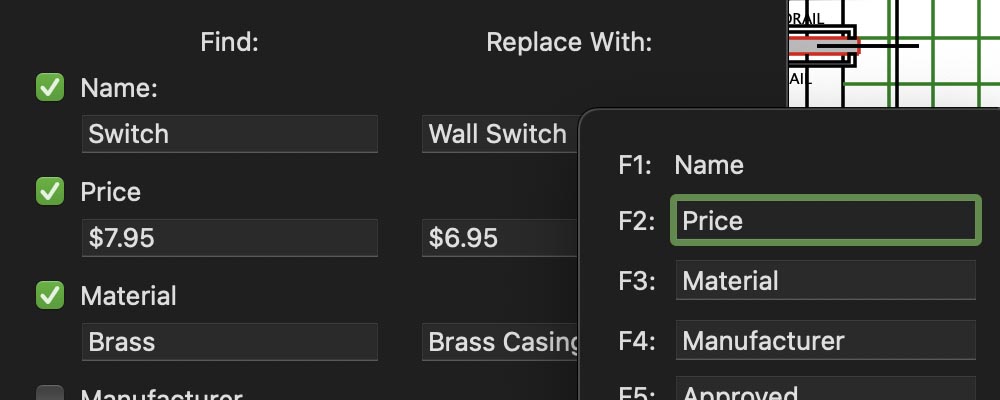Enable the unchecked Manufacturer checkbox
This screenshot has width=1000, height=400.
(x=50, y=395)
